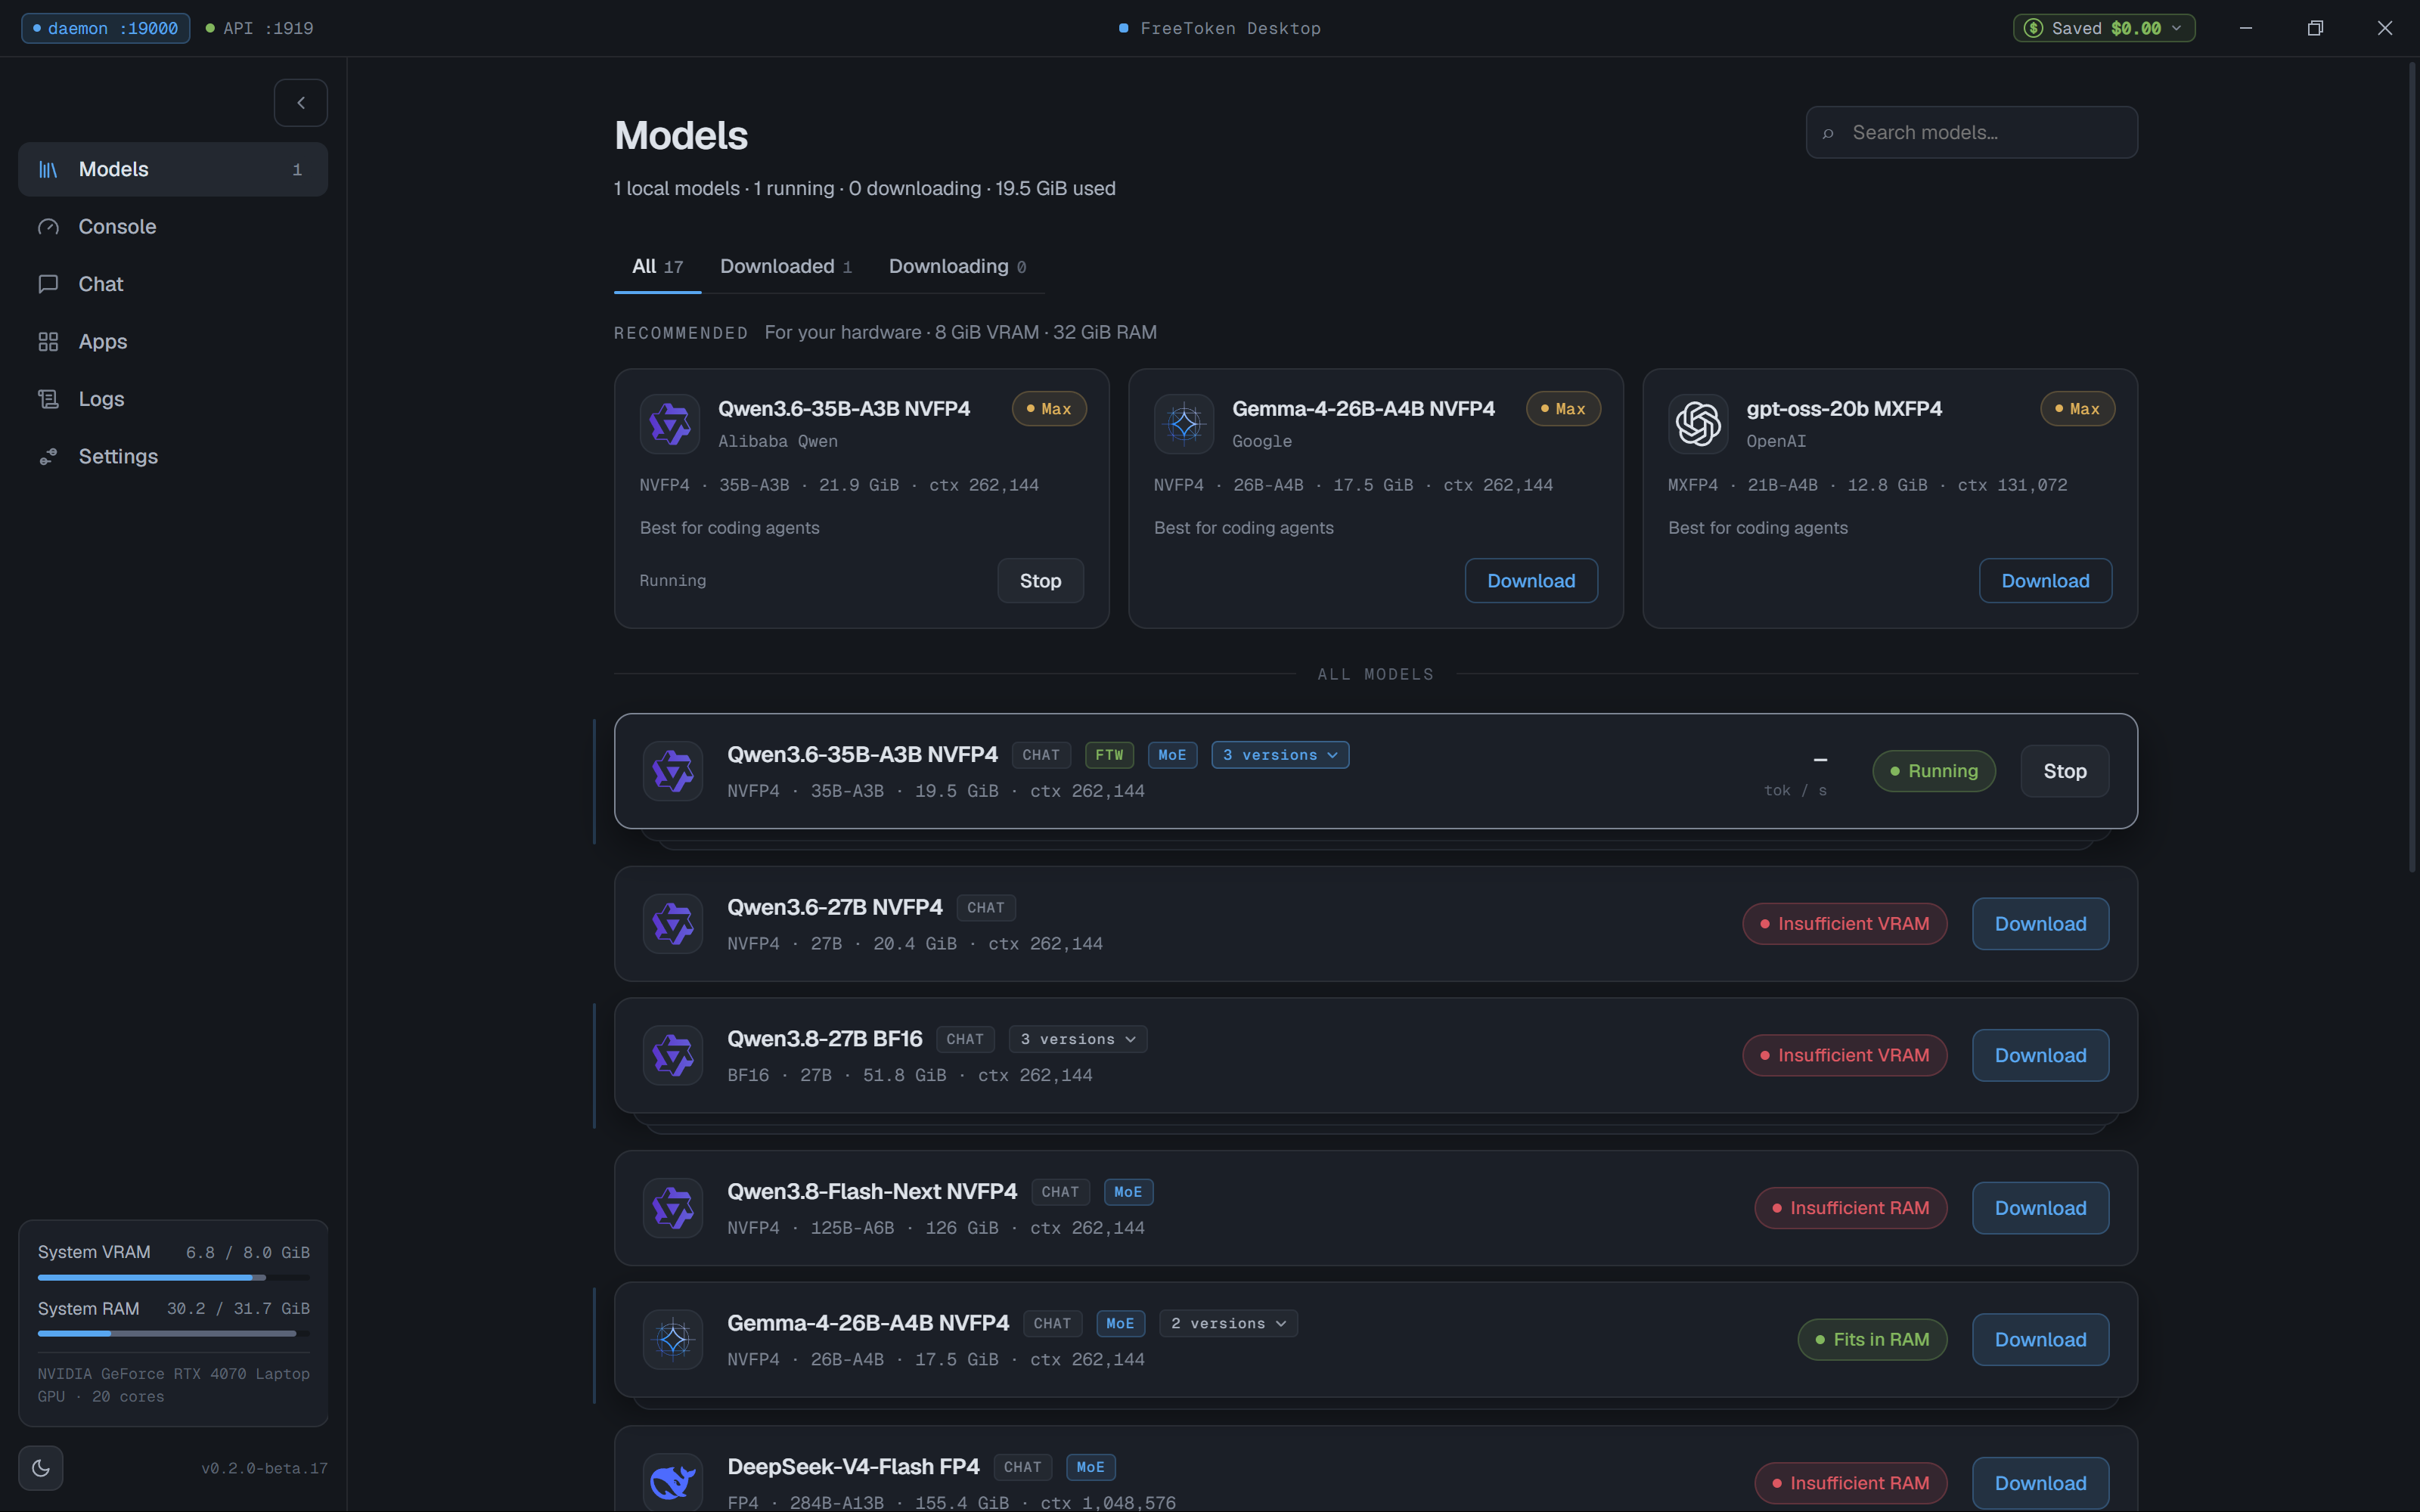Expand 2 versions for Gemma-4-26B-A4B NVFP4
The image size is (2420, 1512).
(1228, 1323)
